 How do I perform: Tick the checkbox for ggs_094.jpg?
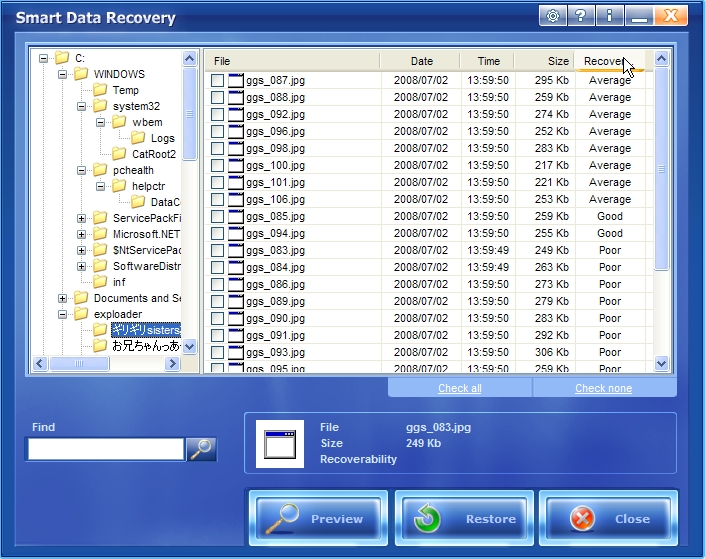click(x=217, y=233)
